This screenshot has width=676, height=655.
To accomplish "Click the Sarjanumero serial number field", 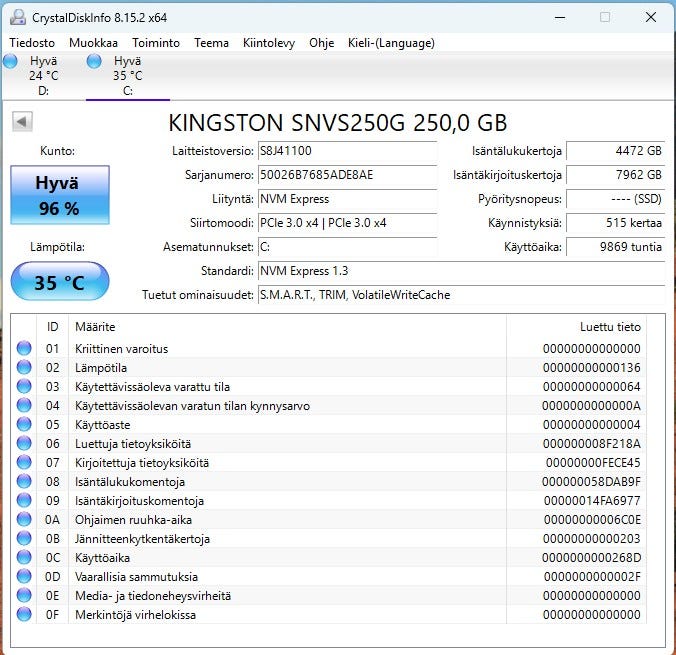I will [x=346, y=175].
